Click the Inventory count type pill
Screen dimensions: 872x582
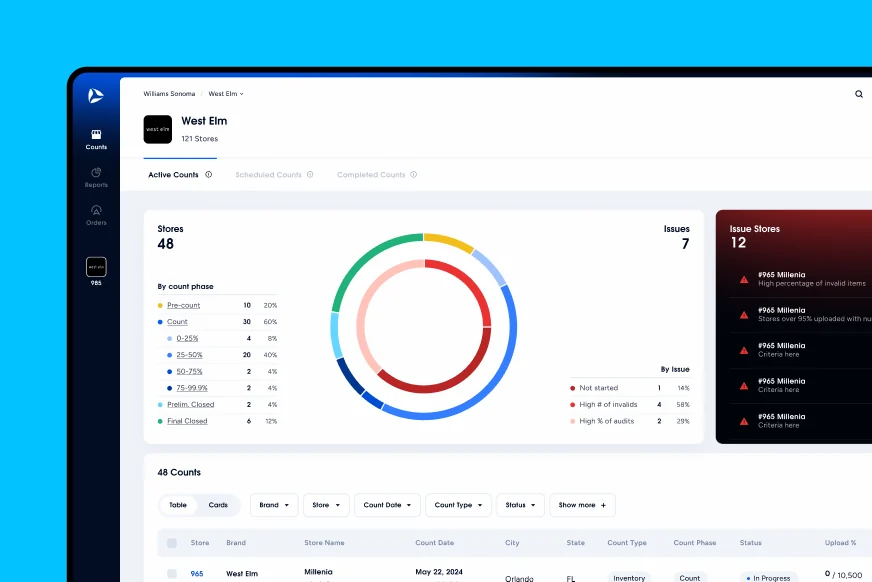pyautogui.click(x=629, y=577)
